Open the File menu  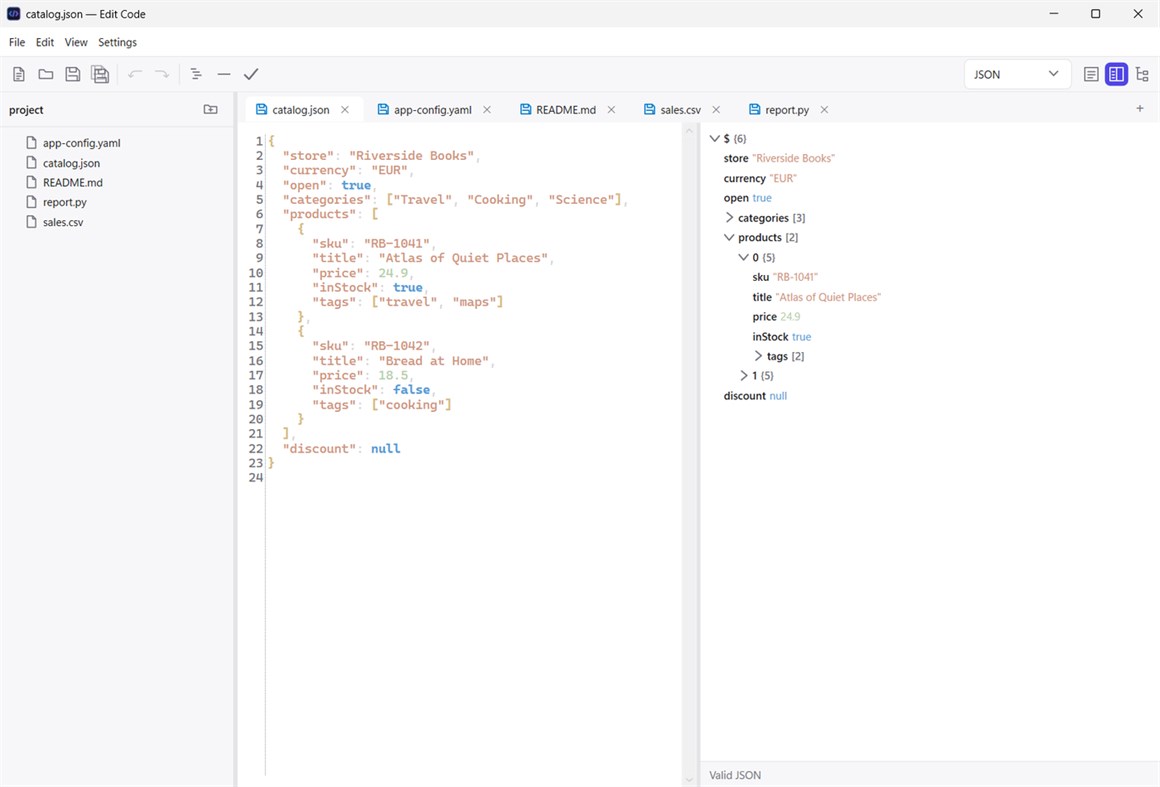tap(17, 42)
